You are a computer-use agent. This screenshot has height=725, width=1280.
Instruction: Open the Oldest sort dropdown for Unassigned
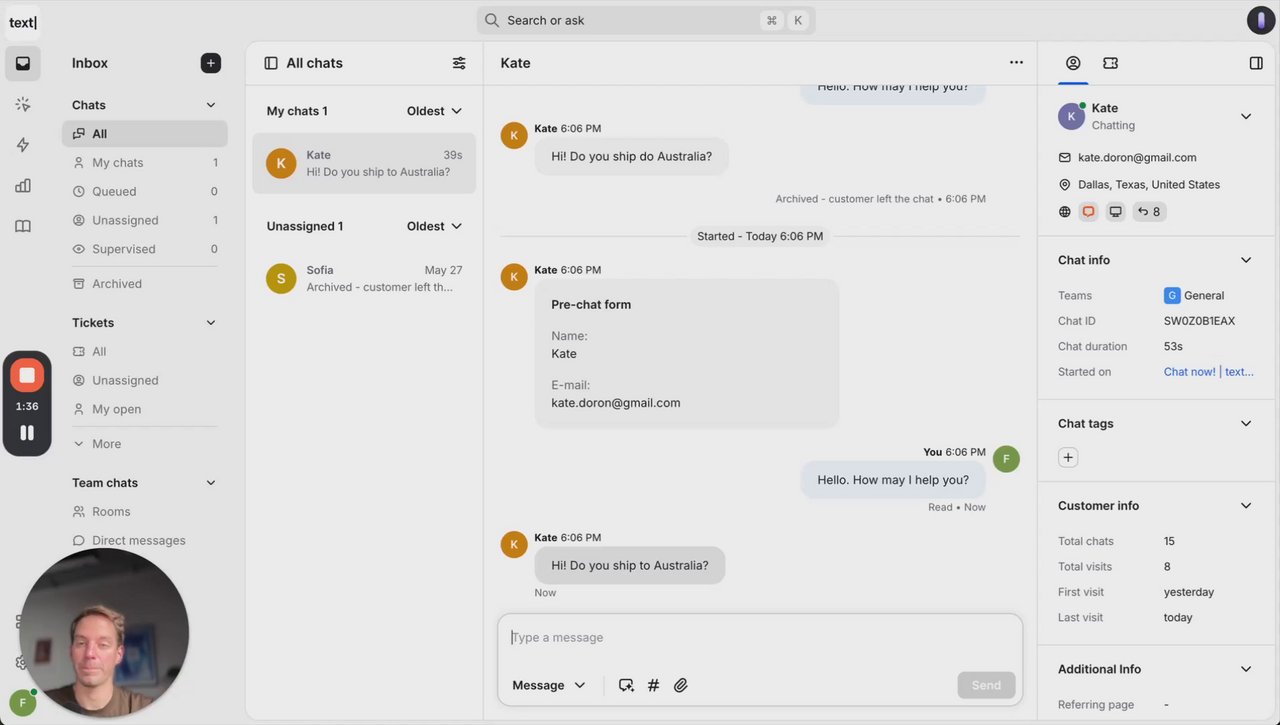coord(434,226)
